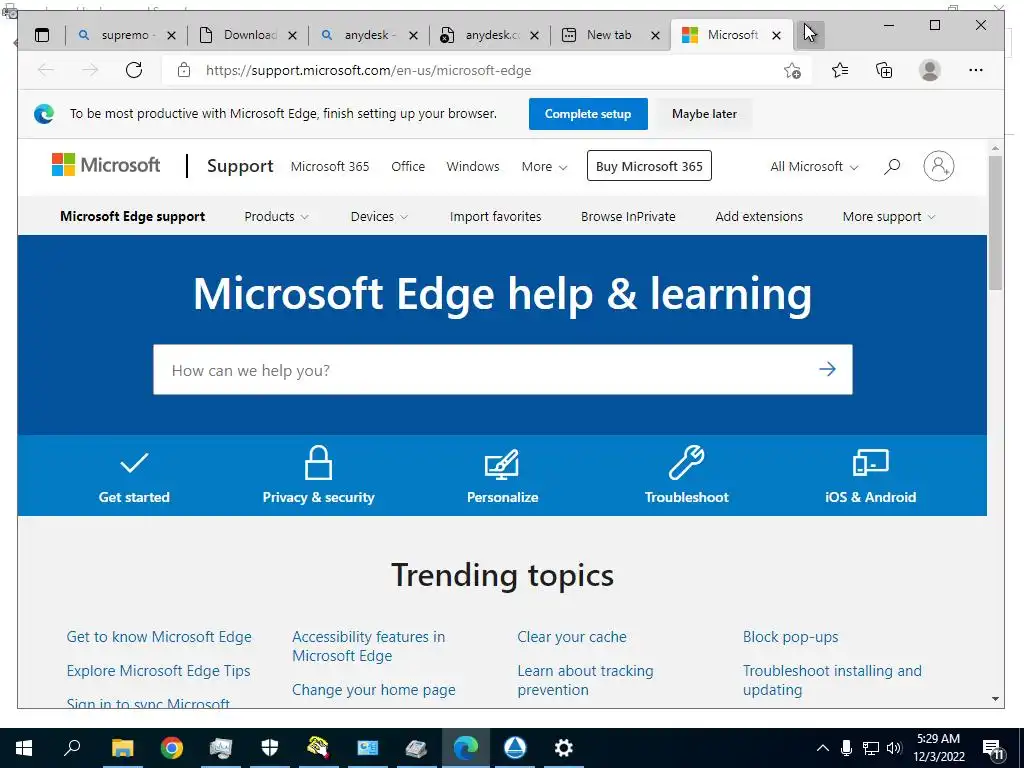Click the Maybe later button
1024x768 pixels.
click(x=704, y=114)
